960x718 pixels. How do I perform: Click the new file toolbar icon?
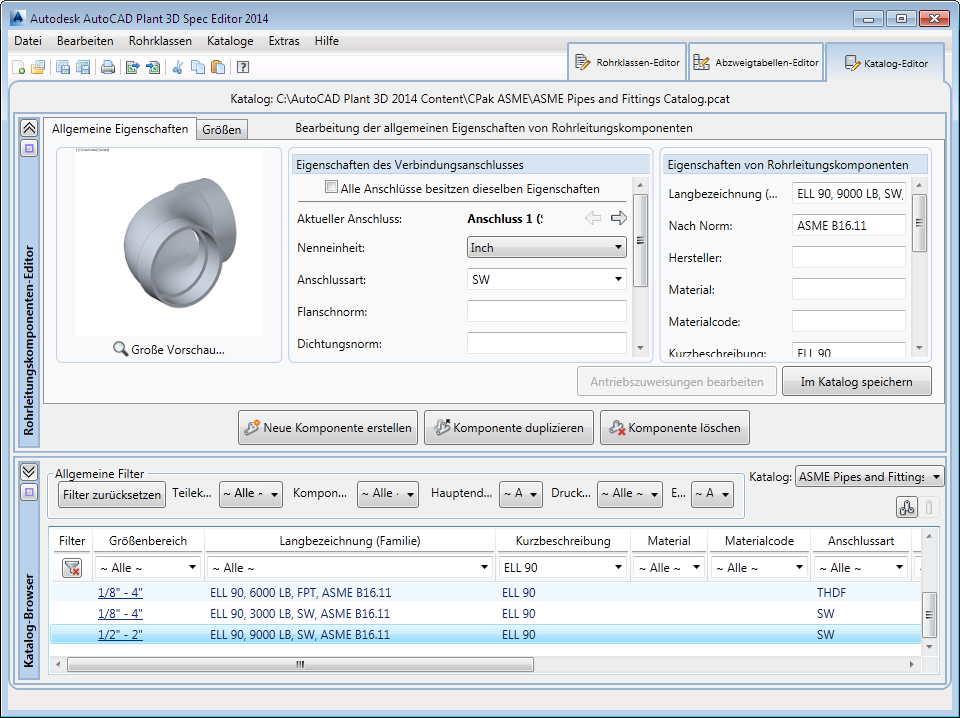[x=18, y=67]
